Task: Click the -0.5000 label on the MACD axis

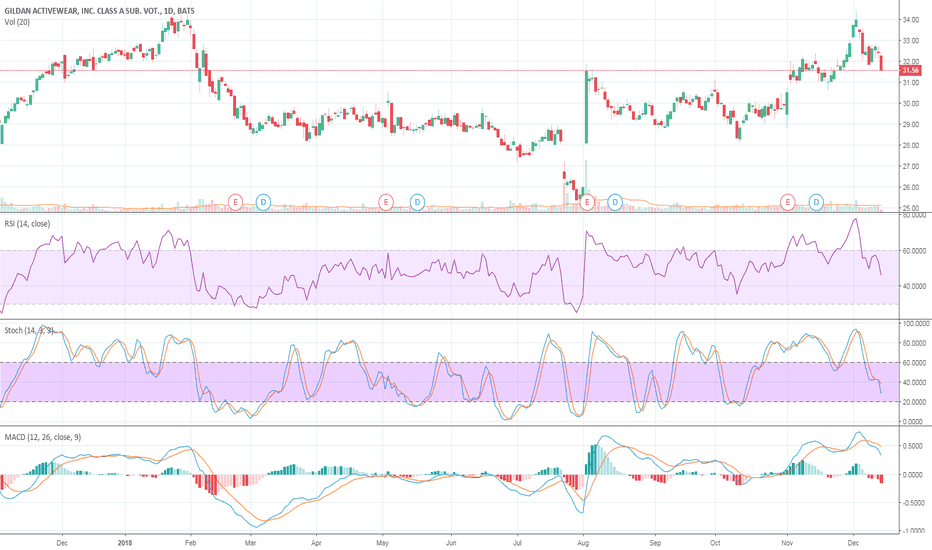Action: click(x=912, y=503)
